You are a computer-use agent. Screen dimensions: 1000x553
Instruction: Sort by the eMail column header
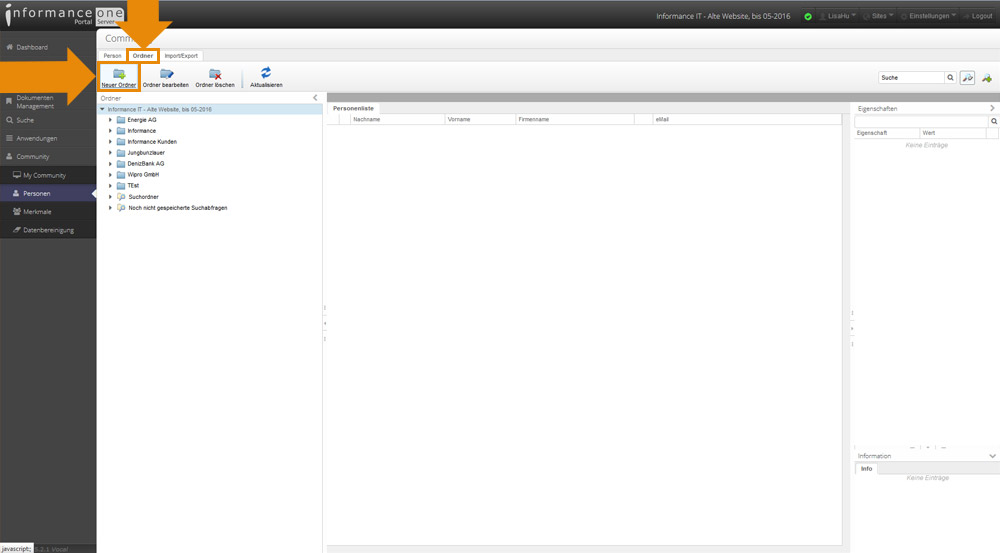747,119
